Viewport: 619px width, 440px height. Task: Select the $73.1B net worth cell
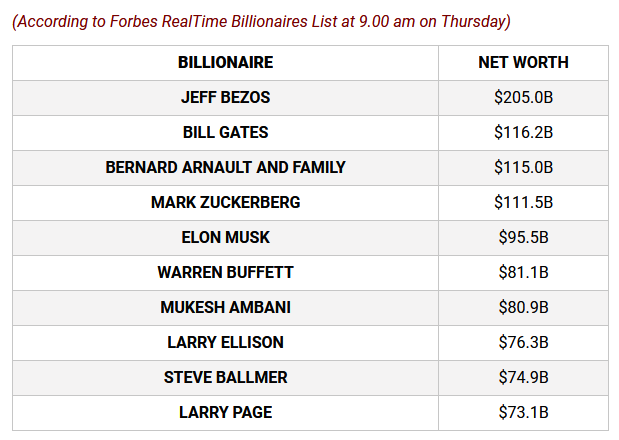point(523,413)
